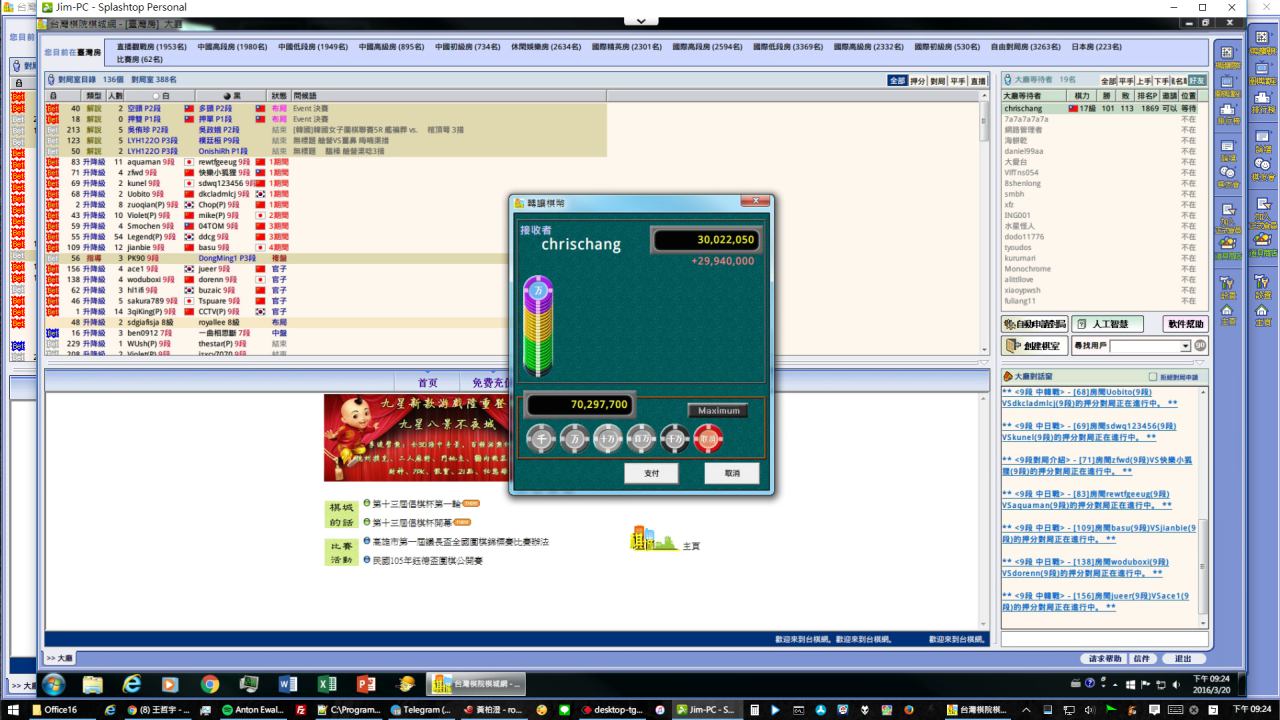Open 軟件幫助 software help
The height and width of the screenshot is (720, 1280).
(1186, 324)
